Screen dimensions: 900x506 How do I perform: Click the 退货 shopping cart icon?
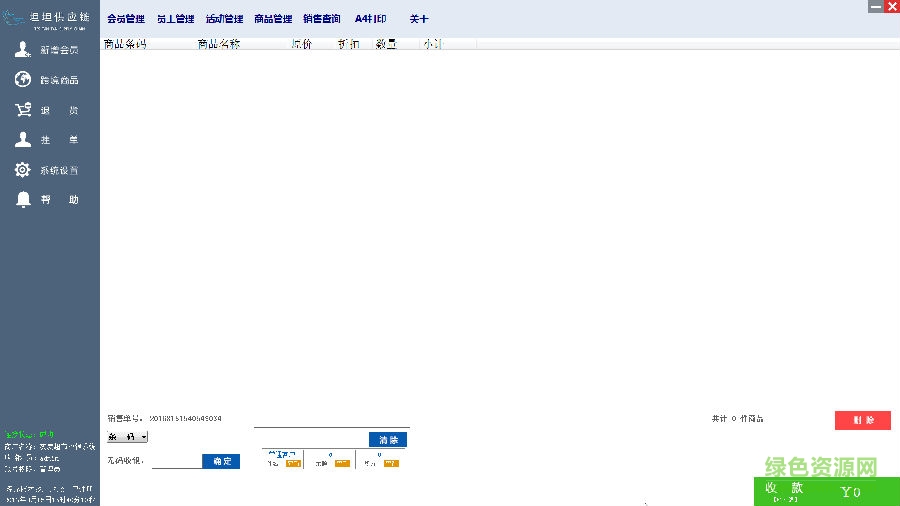coord(22,110)
